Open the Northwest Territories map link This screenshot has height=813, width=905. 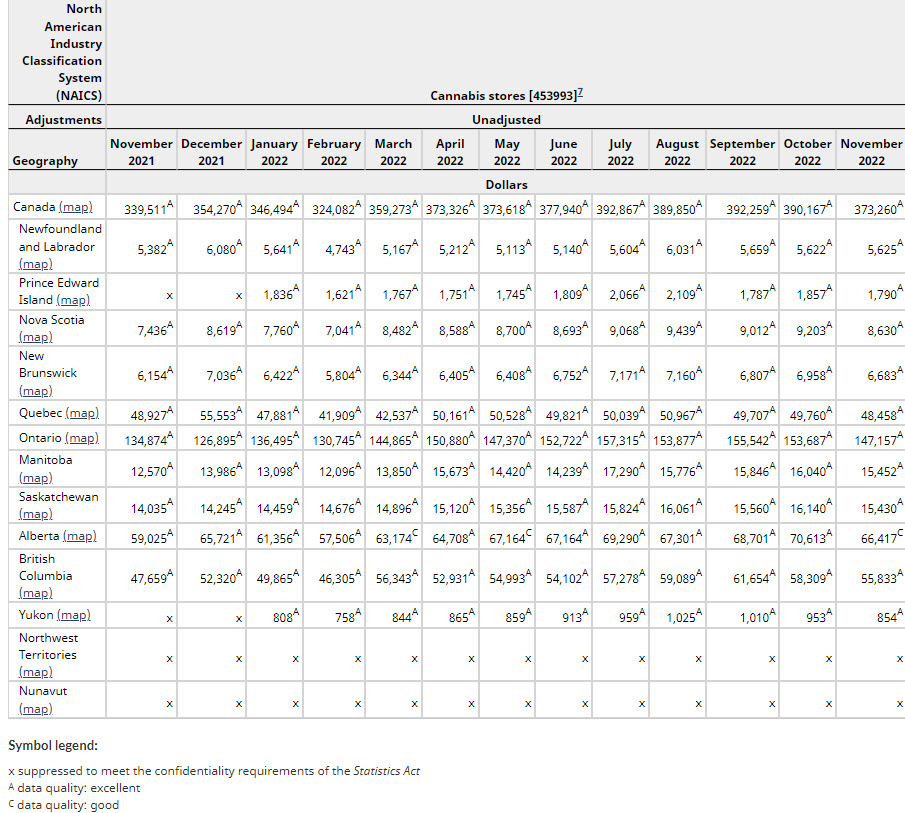pyautogui.click(x=35, y=672)
